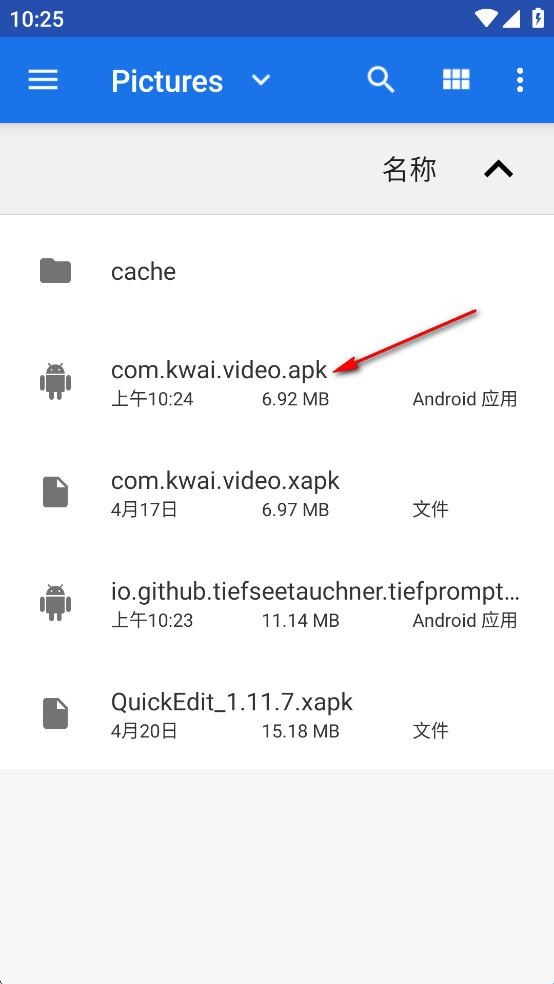Select the 名称 sort column header
554x984 pixels.
click(409, 169)
